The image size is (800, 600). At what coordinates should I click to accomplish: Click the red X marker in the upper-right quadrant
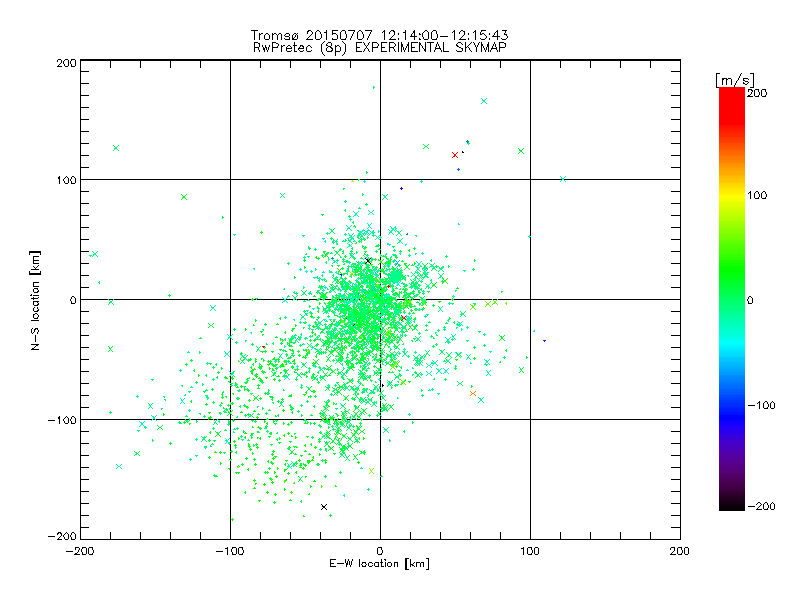pos(455,155)
